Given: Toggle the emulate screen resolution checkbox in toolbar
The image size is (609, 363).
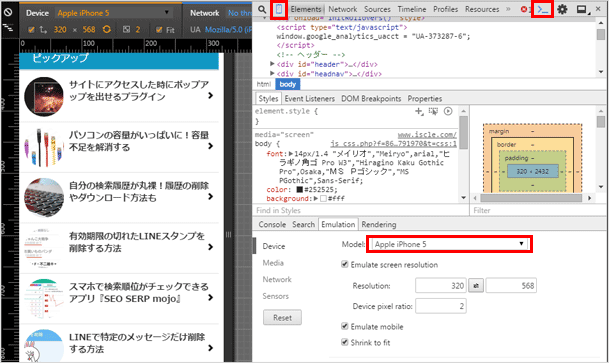Looking at the screenshot, I should [31, 30].
